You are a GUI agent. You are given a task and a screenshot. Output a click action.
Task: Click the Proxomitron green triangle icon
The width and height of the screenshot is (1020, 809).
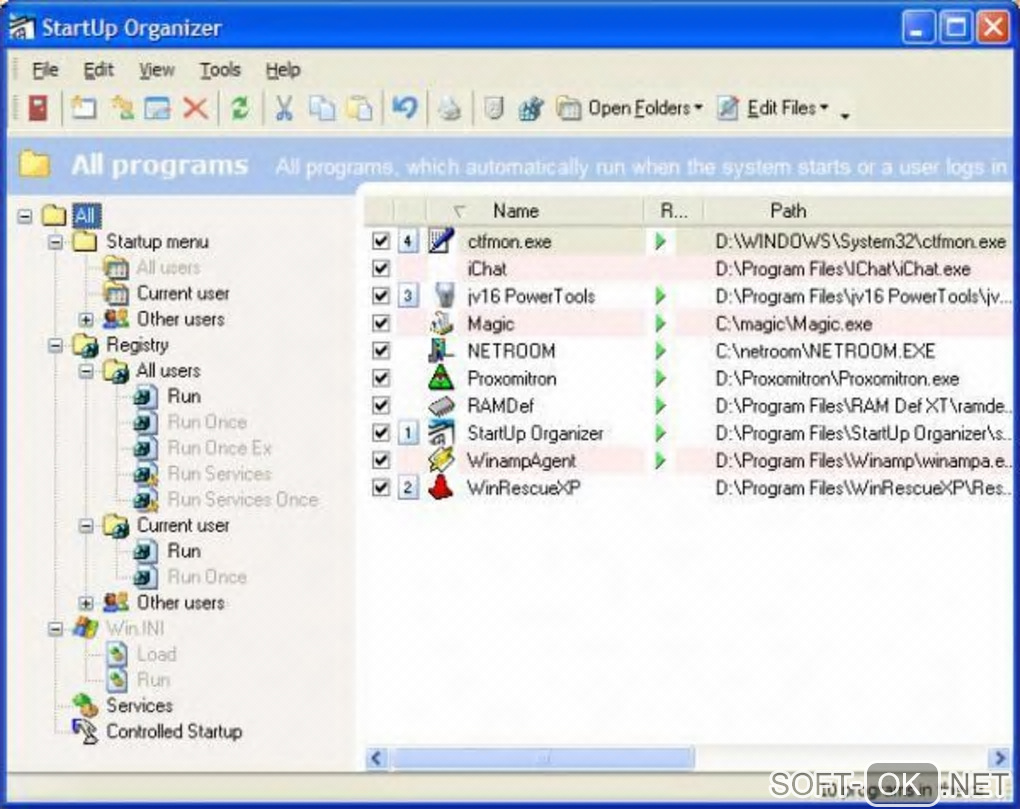point(442,378)
